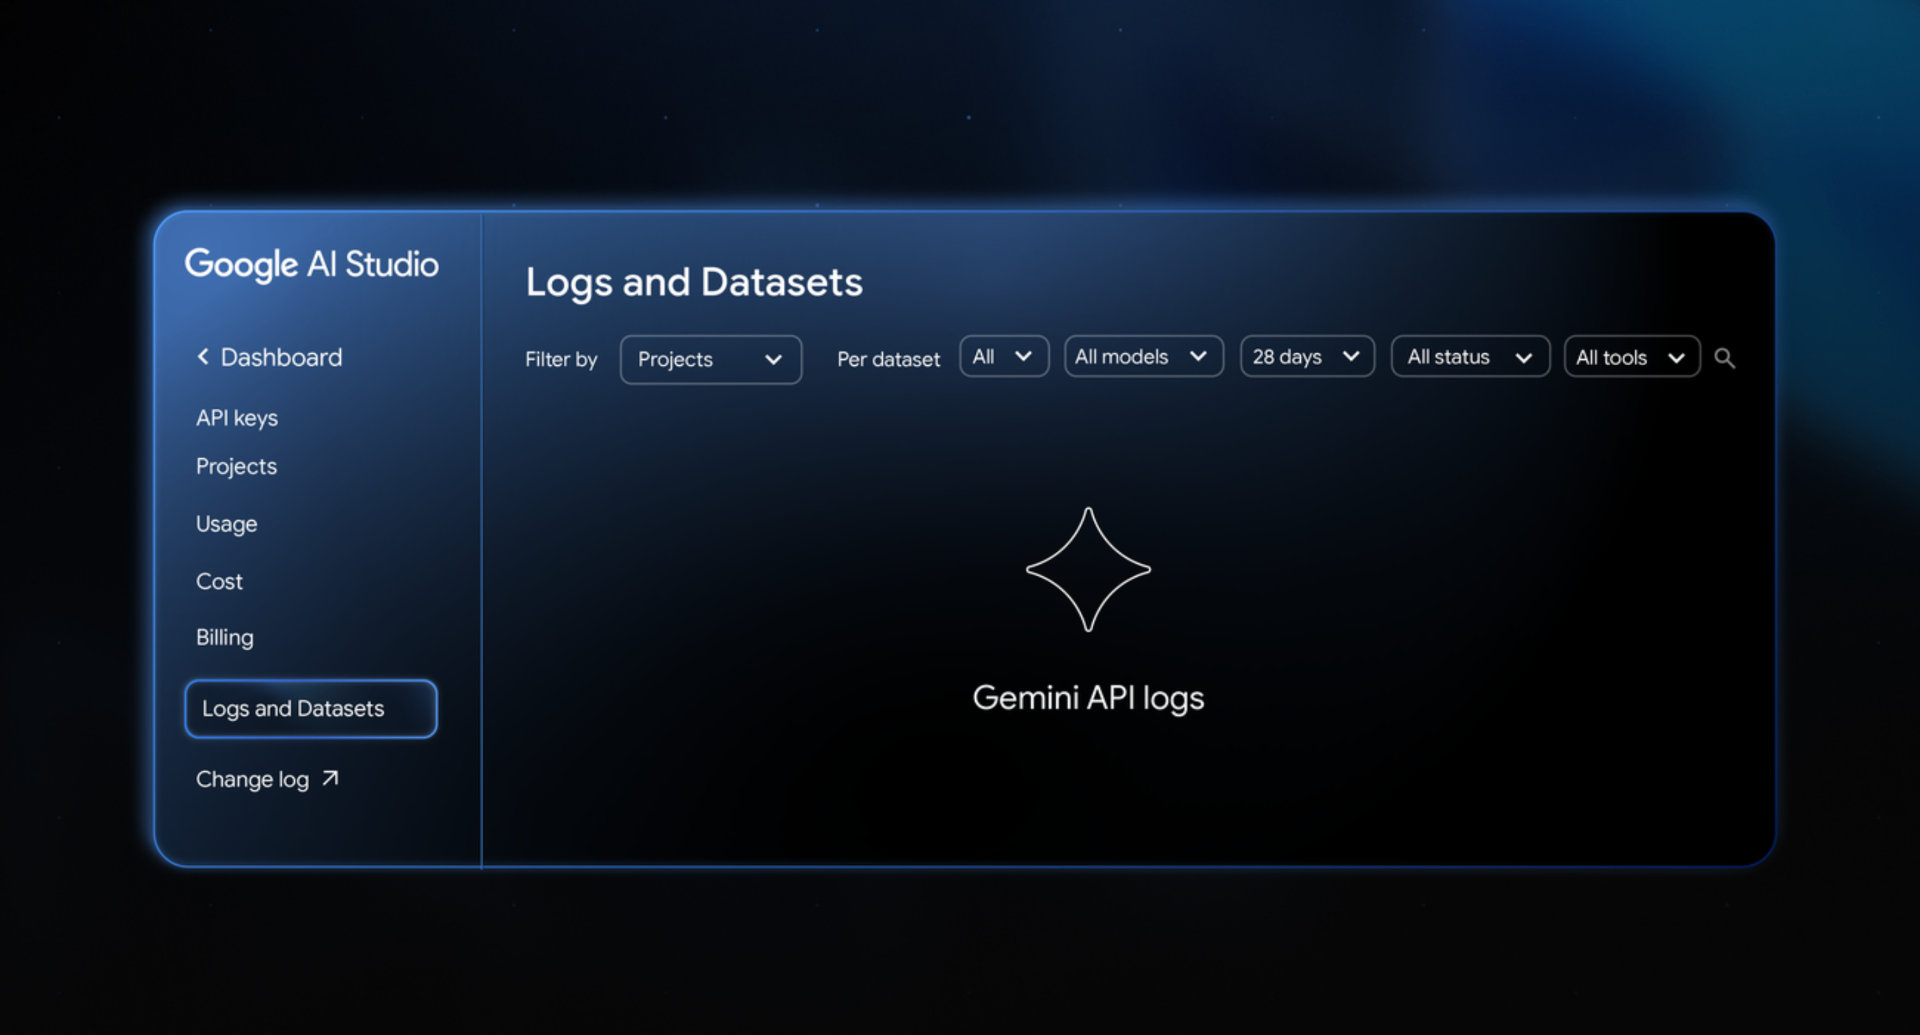Click the search magnifier icon
This screenshot has width=1920, height=1035.
tap(1724, 358)
